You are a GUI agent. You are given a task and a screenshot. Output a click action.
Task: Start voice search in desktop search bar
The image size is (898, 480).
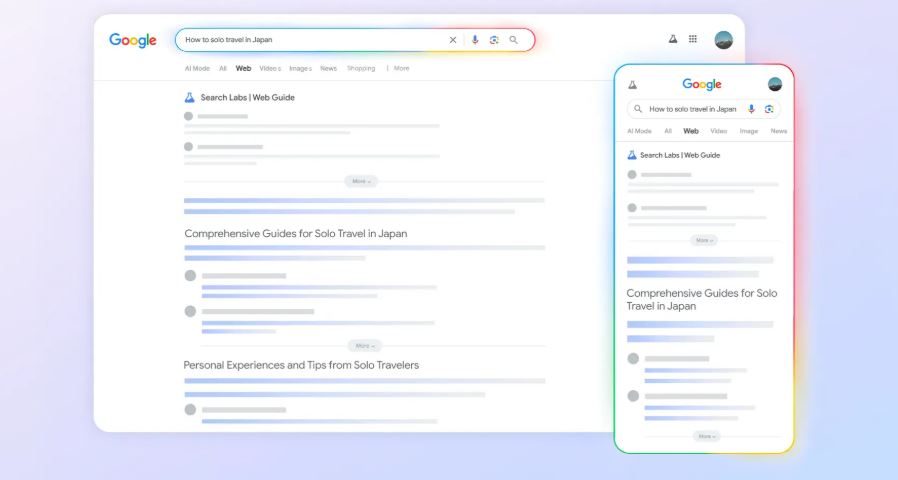click(x=475, y=40)
